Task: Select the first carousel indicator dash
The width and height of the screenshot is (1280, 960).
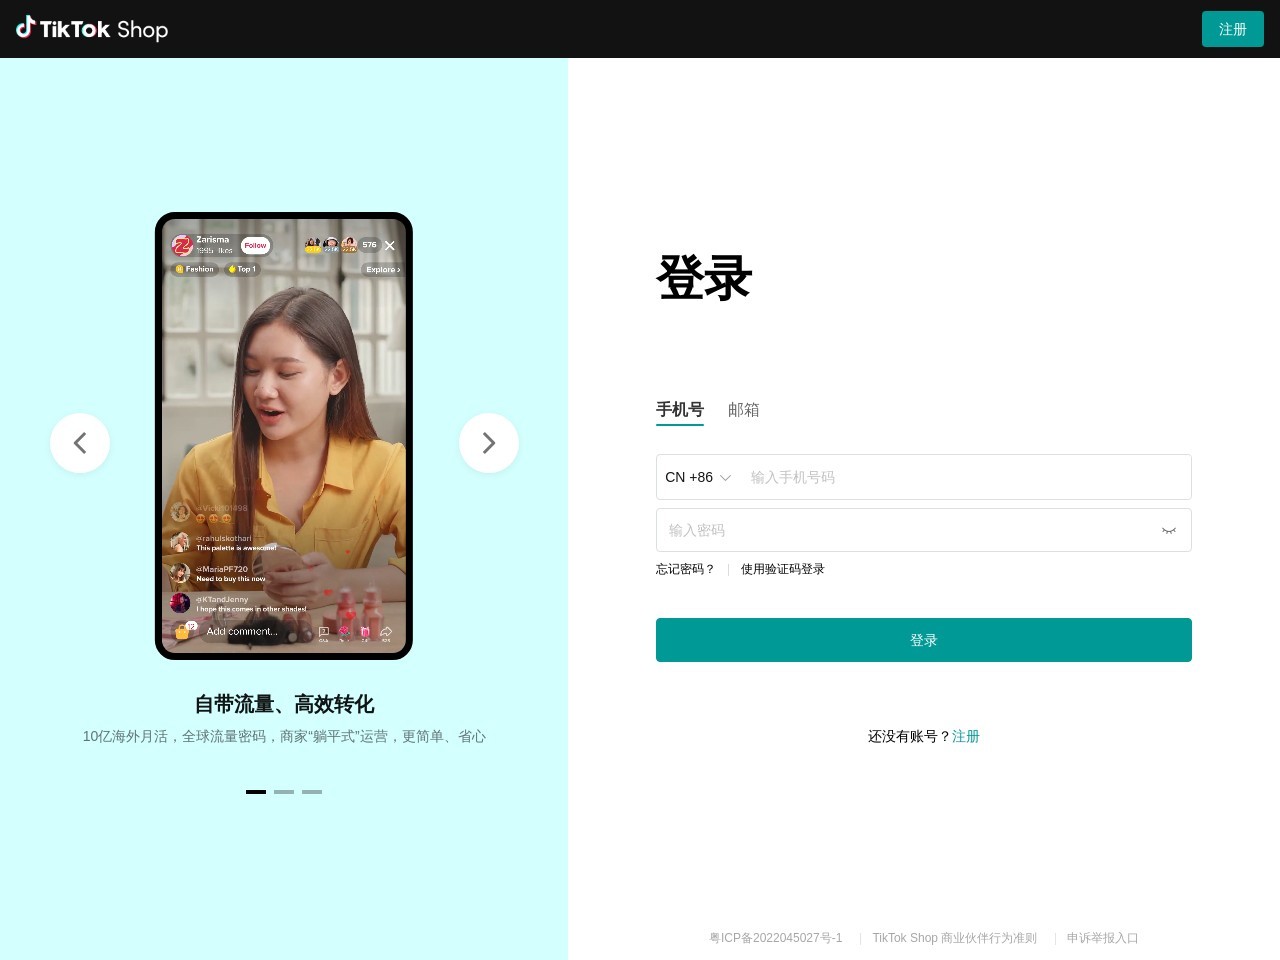Action: 256,792
